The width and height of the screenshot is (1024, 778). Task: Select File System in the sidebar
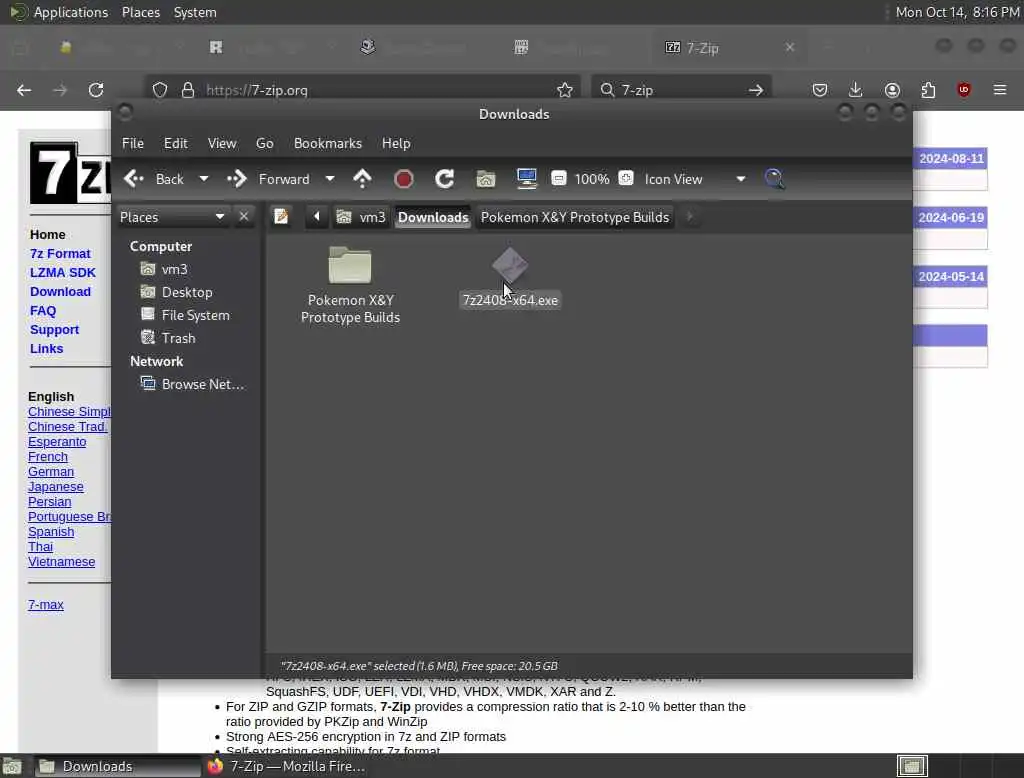(x=195, y=315)
